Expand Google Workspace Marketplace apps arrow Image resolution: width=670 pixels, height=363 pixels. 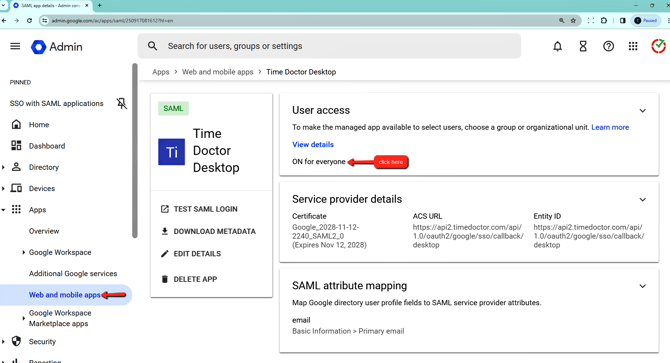coord(24,318)
